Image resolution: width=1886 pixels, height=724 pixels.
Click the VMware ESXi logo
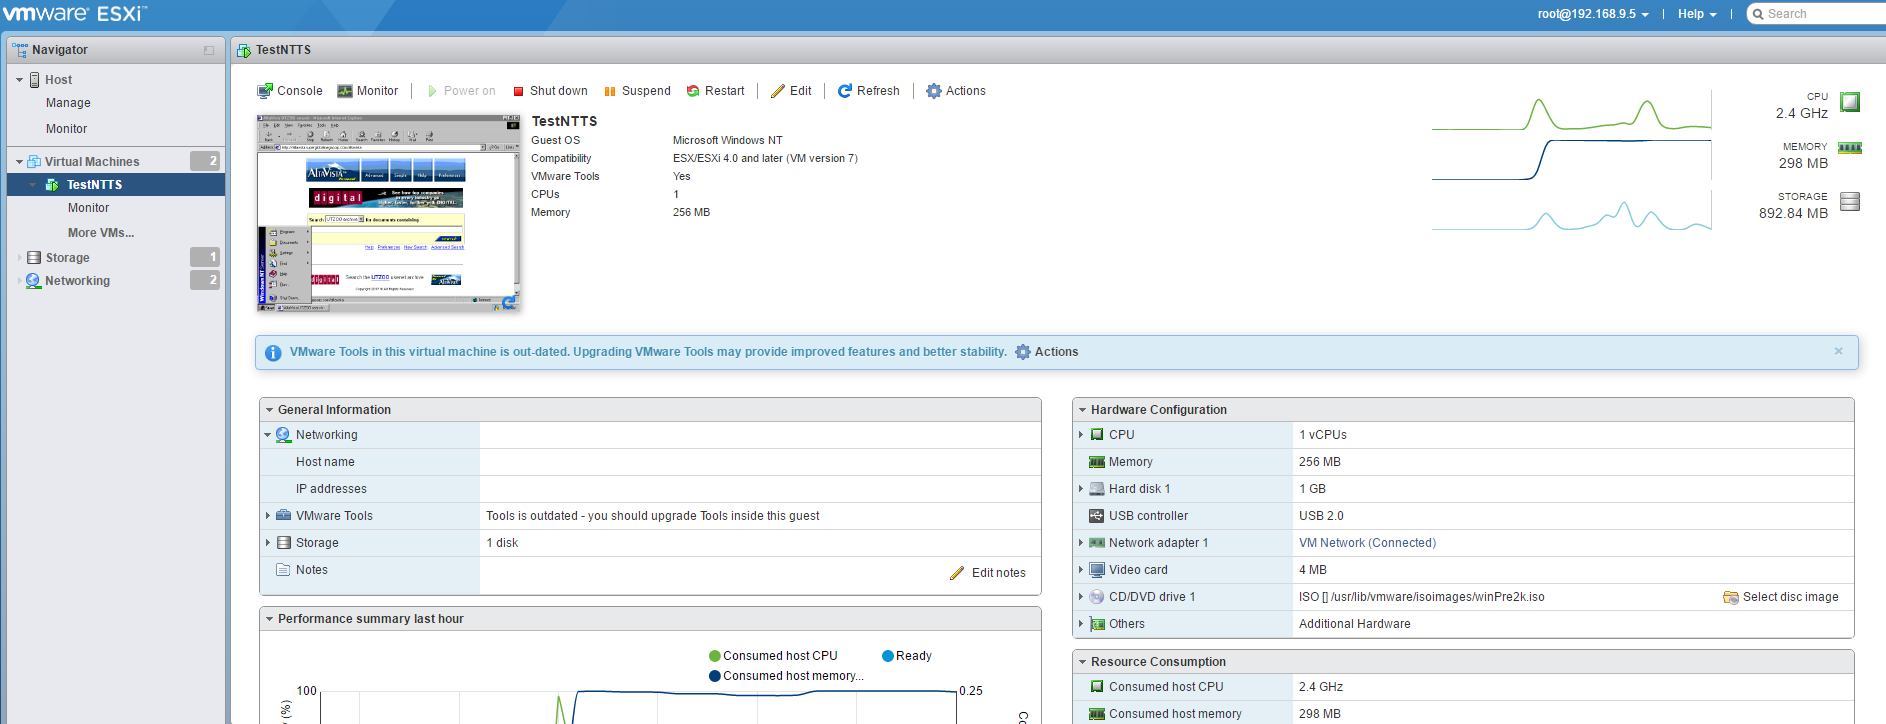pyautogui.click(x=75, y=14)
